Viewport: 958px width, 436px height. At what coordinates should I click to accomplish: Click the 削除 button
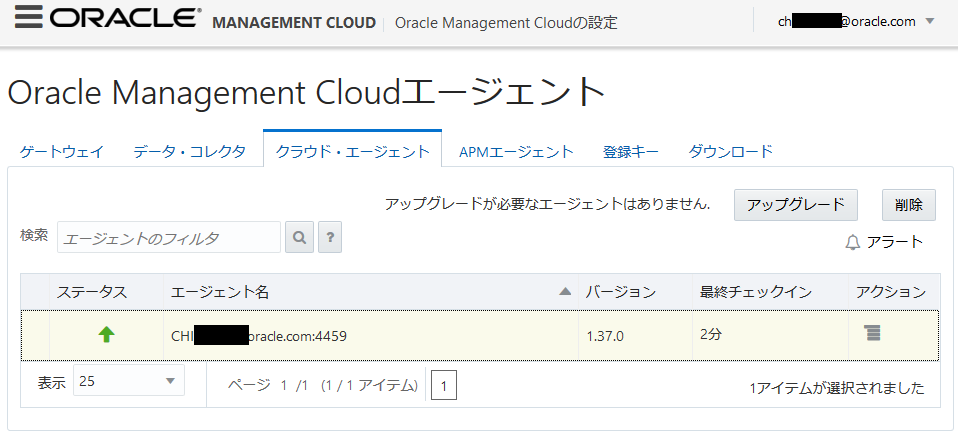[909, 205]
